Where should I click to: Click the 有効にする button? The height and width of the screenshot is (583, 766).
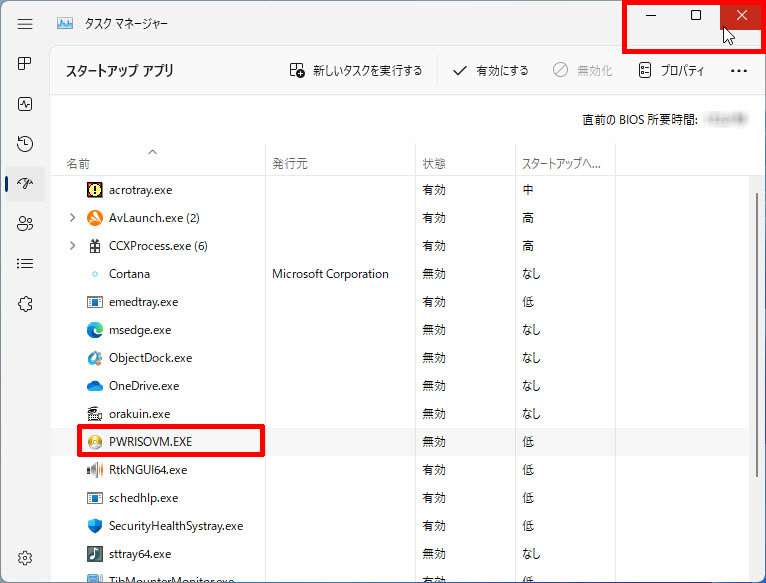click(491, 71)
